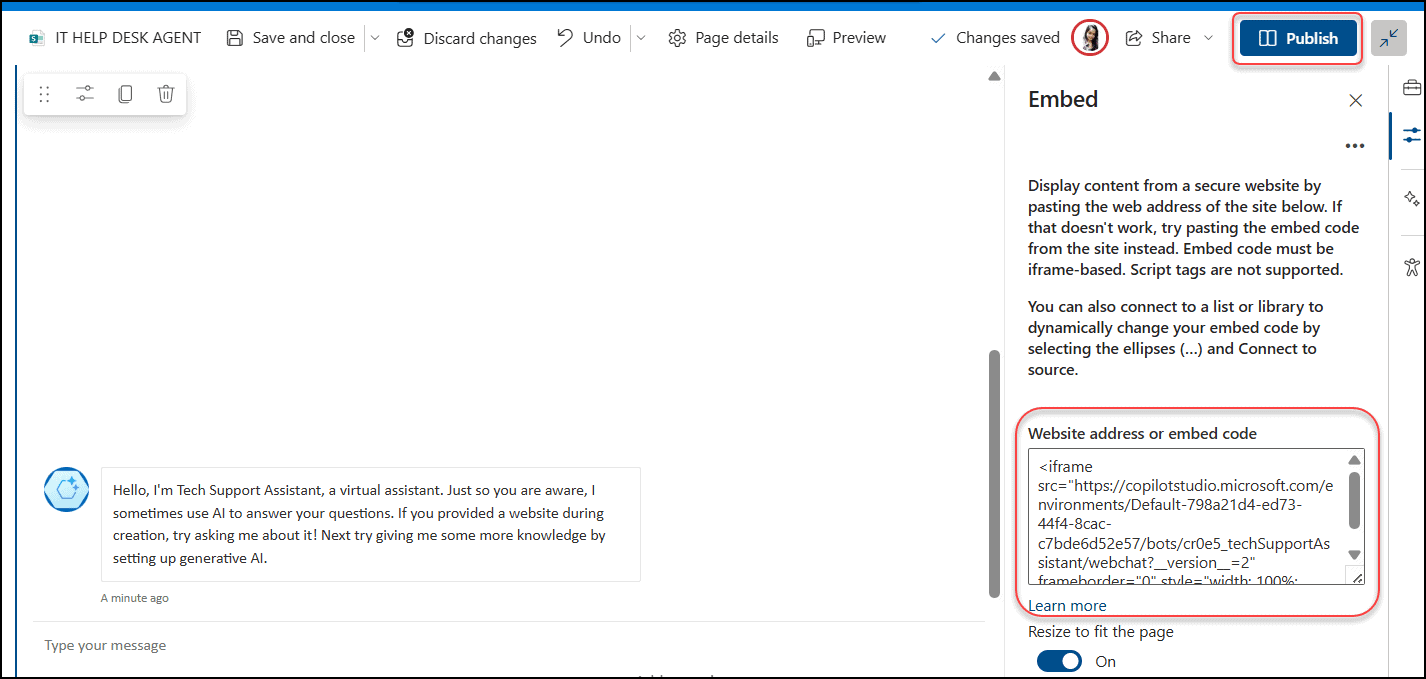Click the Copilot sparkle icon in right rail
Screen dimensions: 1426x679
point(1411,198)
